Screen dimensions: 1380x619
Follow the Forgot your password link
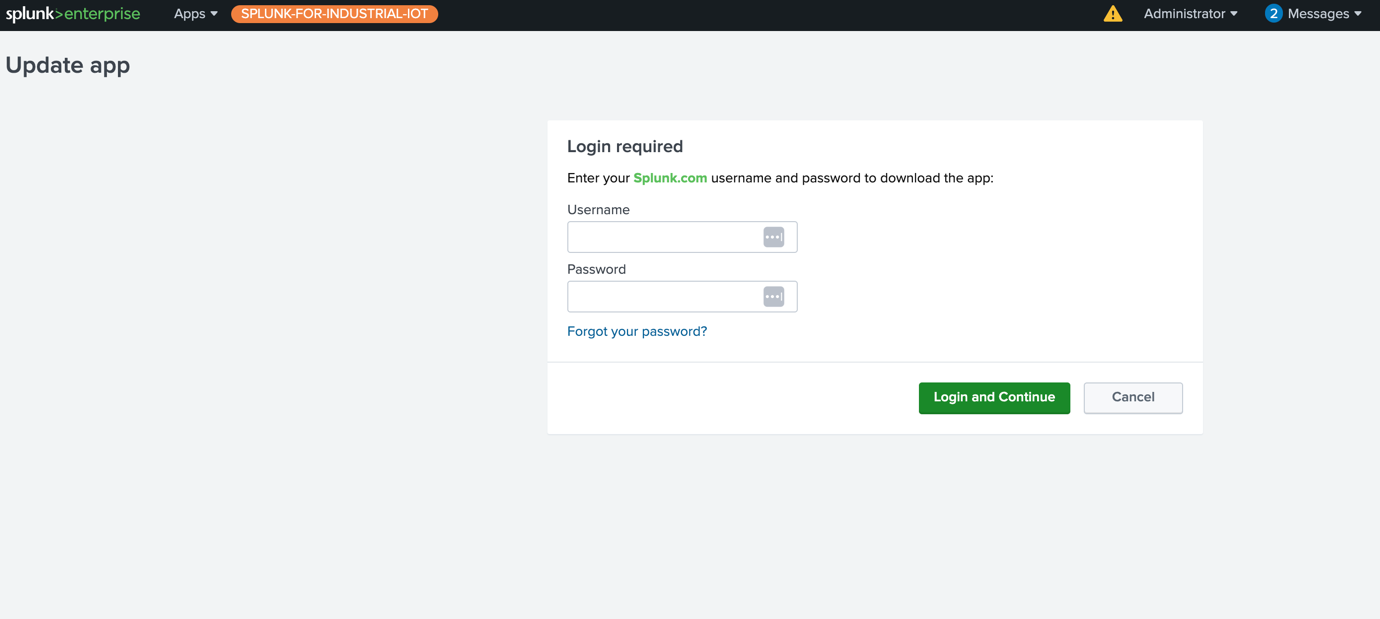(x=637, y=331)
